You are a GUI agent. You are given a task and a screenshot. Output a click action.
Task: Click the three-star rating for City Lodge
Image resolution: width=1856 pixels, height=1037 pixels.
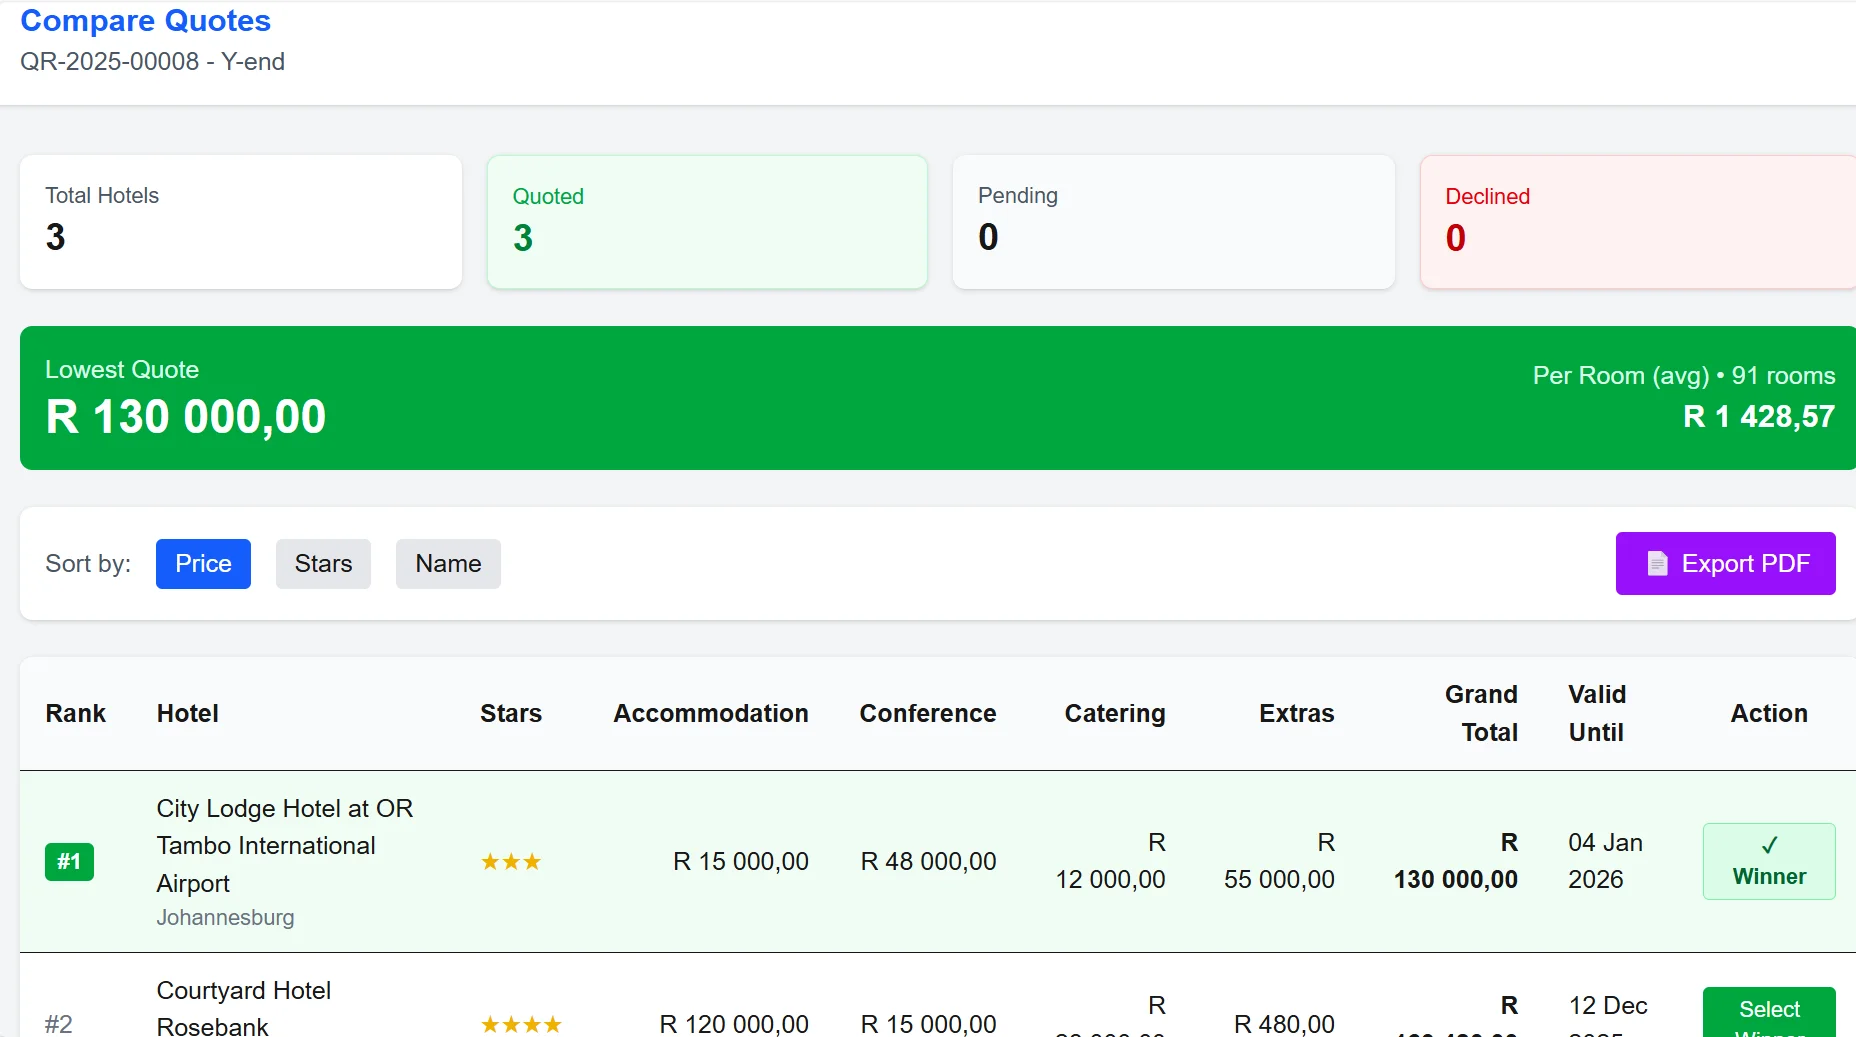click(x=510, y=862)
